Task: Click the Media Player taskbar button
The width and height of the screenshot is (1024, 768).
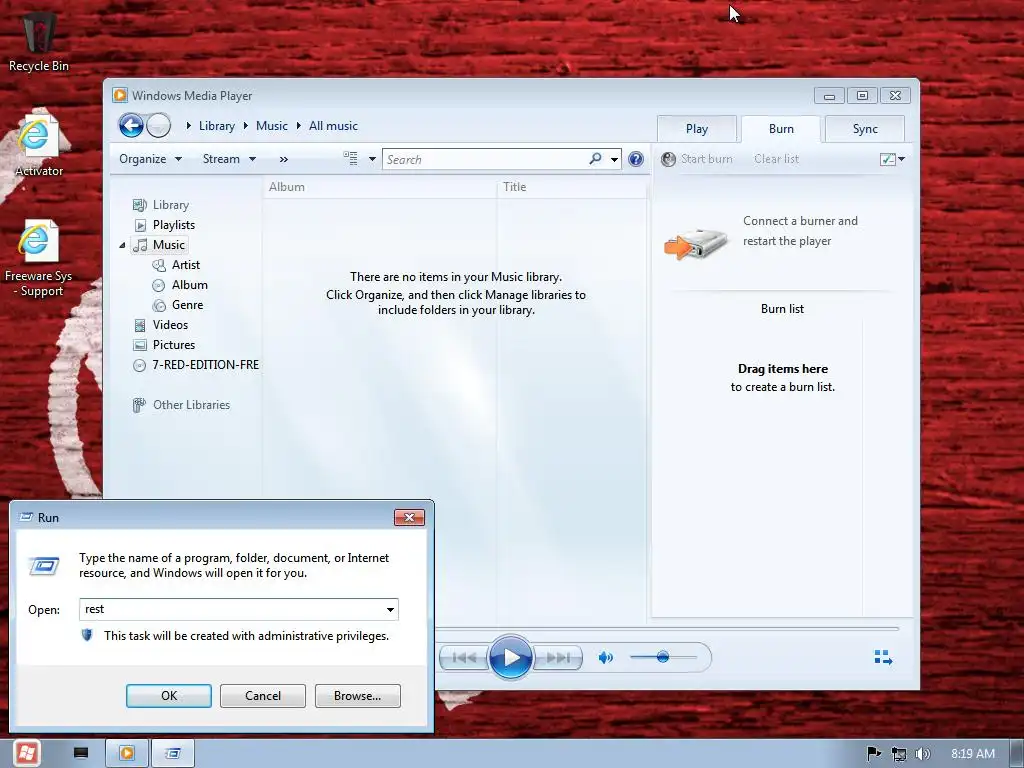Action: coord(127,753)
